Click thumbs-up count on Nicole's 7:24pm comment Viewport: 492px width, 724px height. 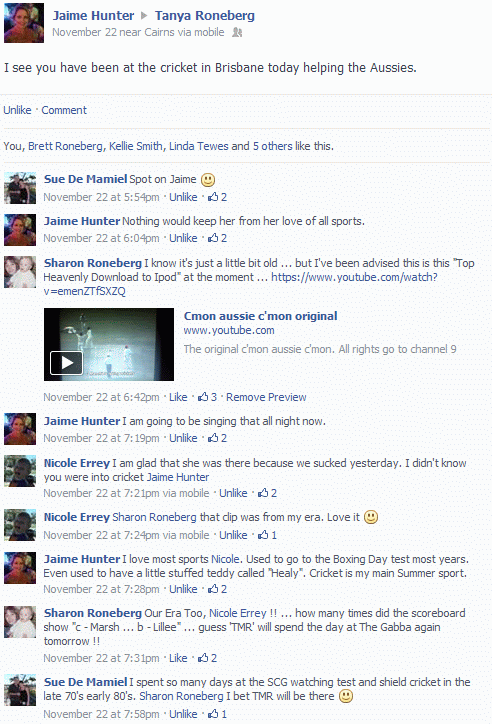tap(274, 535)
